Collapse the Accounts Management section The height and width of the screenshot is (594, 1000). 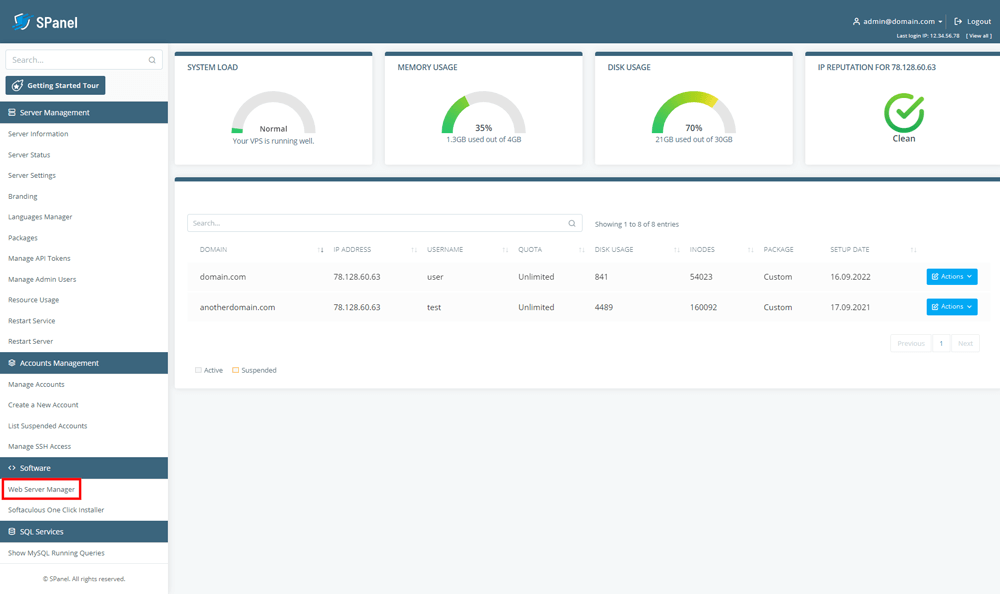84,363
